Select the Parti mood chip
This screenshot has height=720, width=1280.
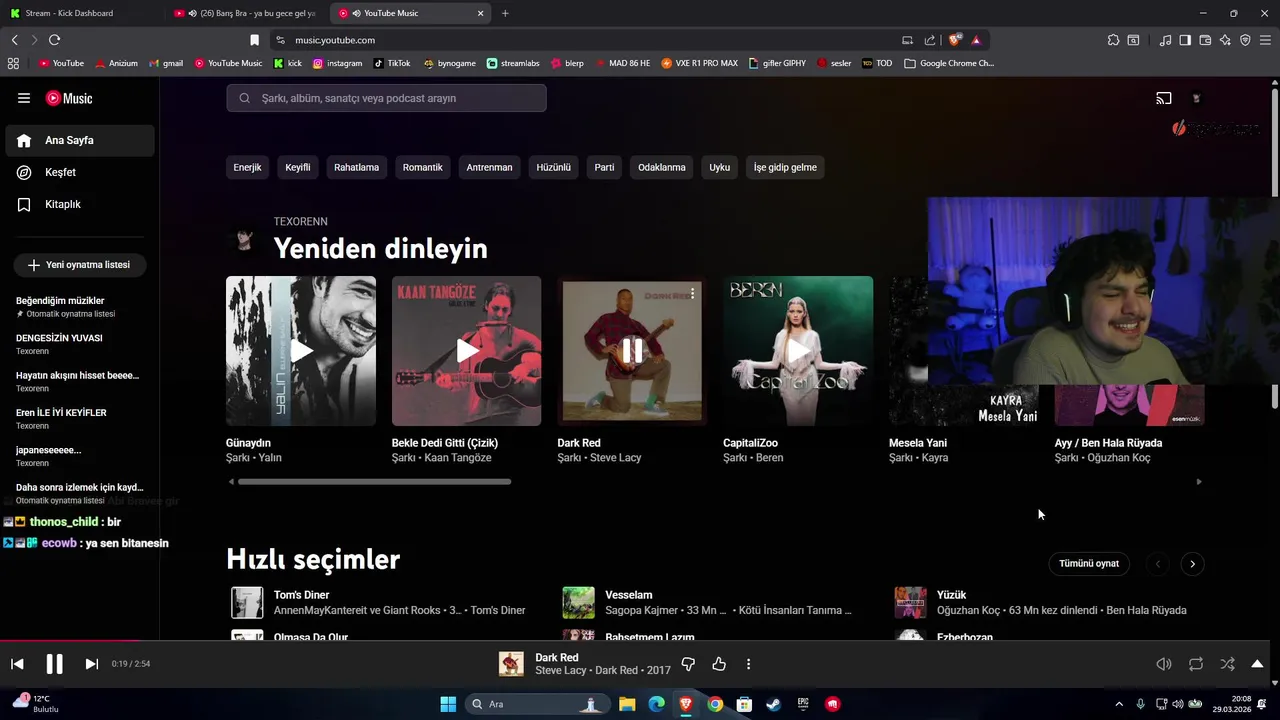click(x=604, y=167)
